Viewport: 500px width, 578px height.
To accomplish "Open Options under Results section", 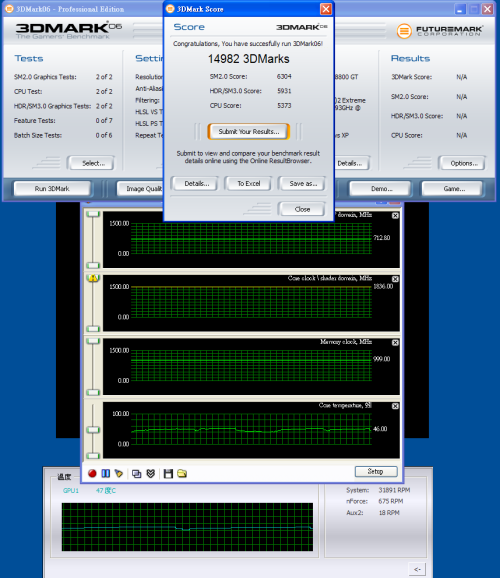I will (x=463, y=163).
